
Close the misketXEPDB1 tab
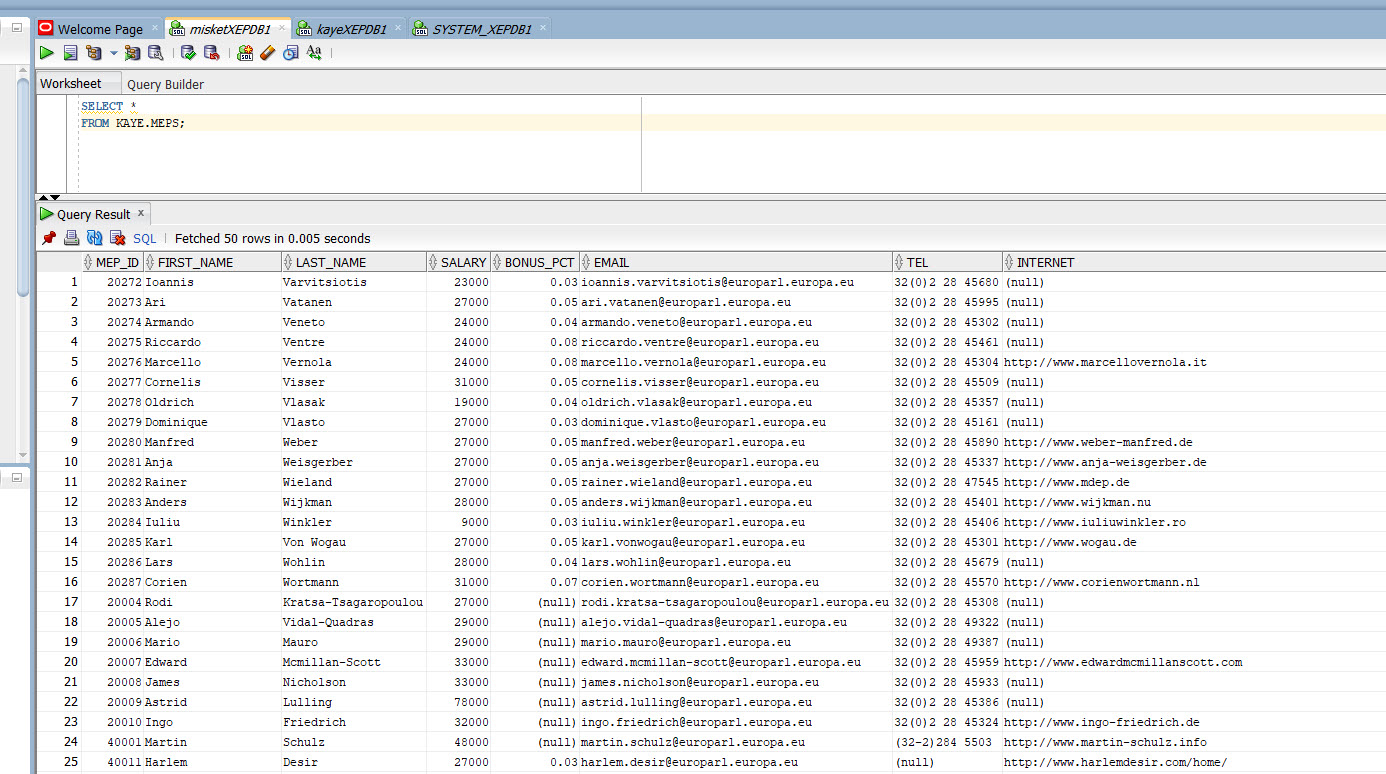point(283,28)
